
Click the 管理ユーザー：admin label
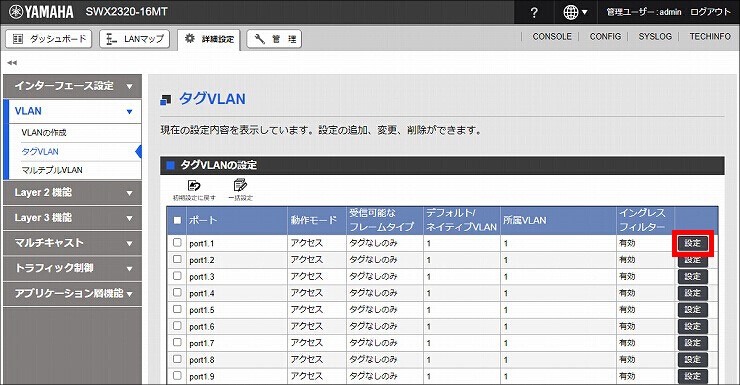(644, 12)
